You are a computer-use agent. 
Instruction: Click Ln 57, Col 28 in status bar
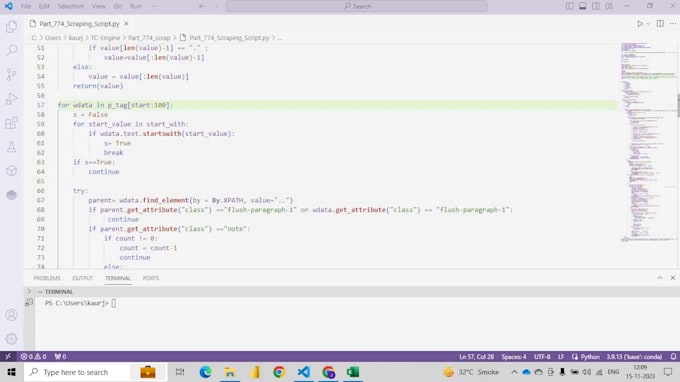(x=476, y=356)
